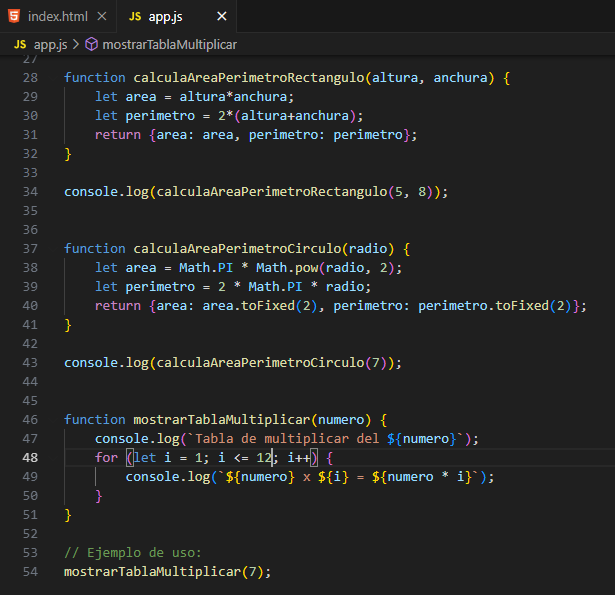Click line number 54 in the gutter
This screenshot has height=595, width=615.
[29, 571]
